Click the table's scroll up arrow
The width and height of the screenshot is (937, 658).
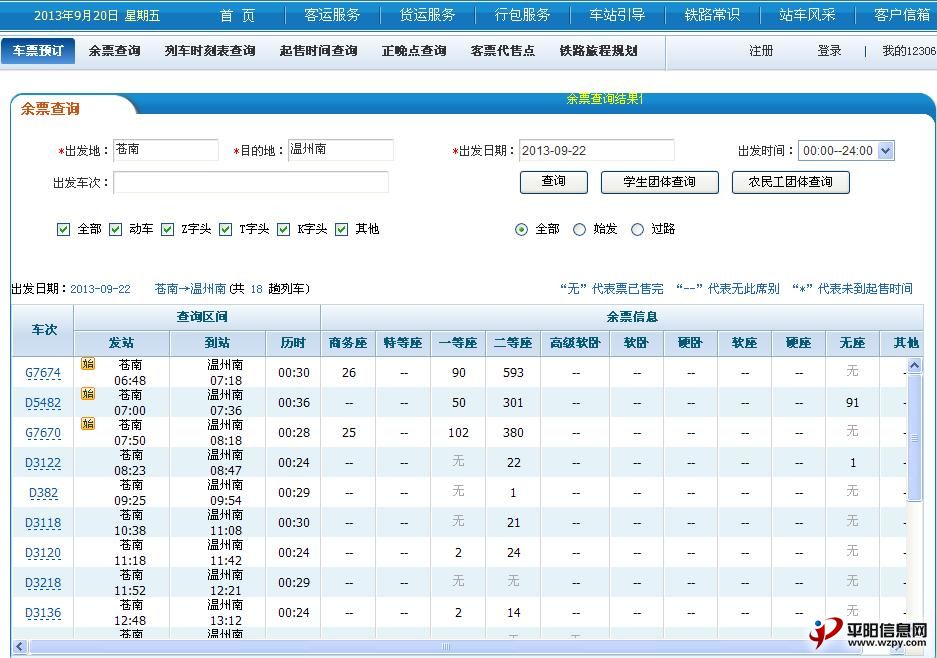coord(914,365)
